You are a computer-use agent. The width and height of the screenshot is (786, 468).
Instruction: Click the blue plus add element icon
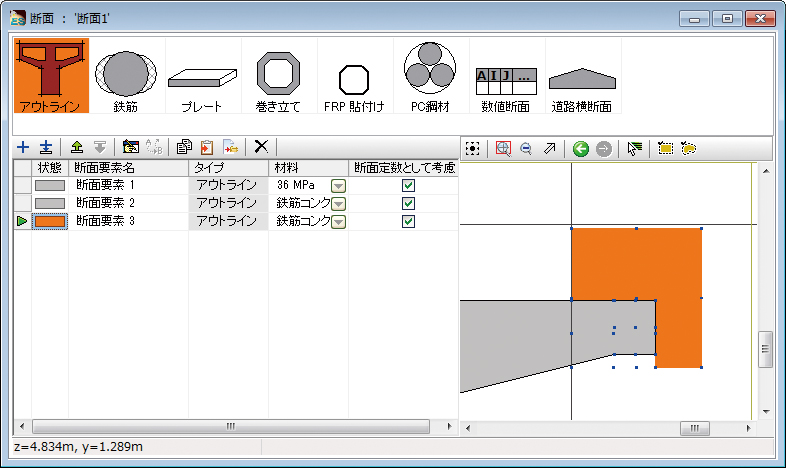point(23,147)
